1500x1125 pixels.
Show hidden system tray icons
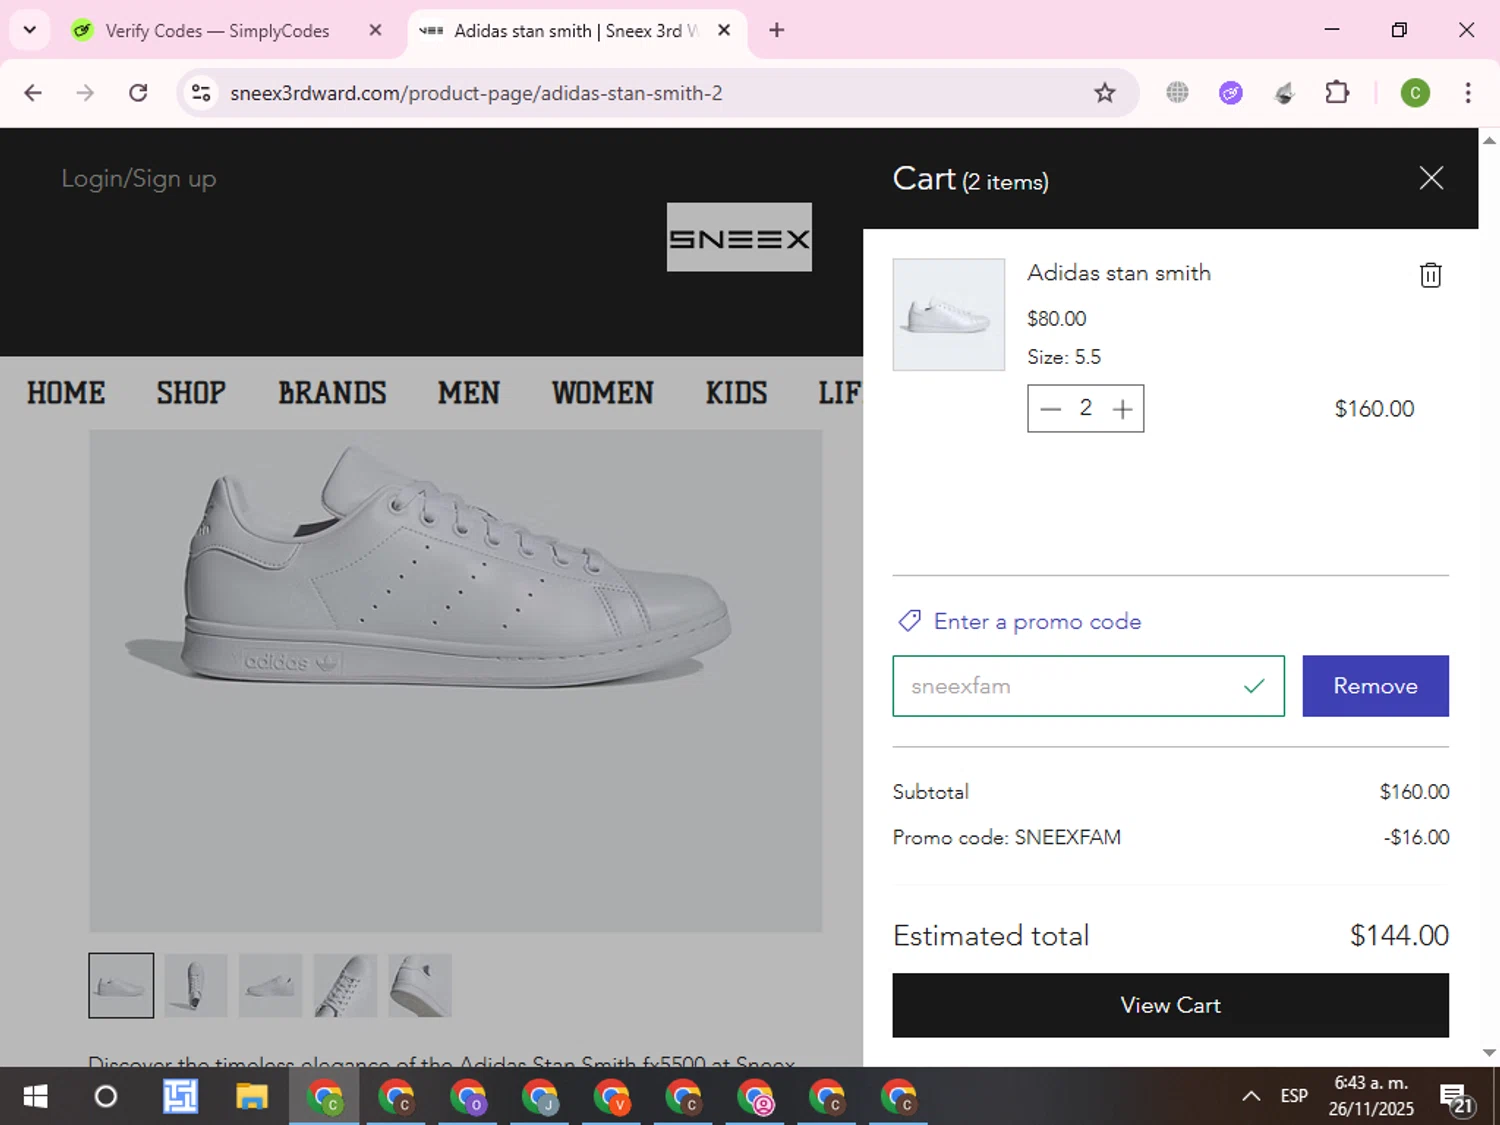tap(1250, 1097)
